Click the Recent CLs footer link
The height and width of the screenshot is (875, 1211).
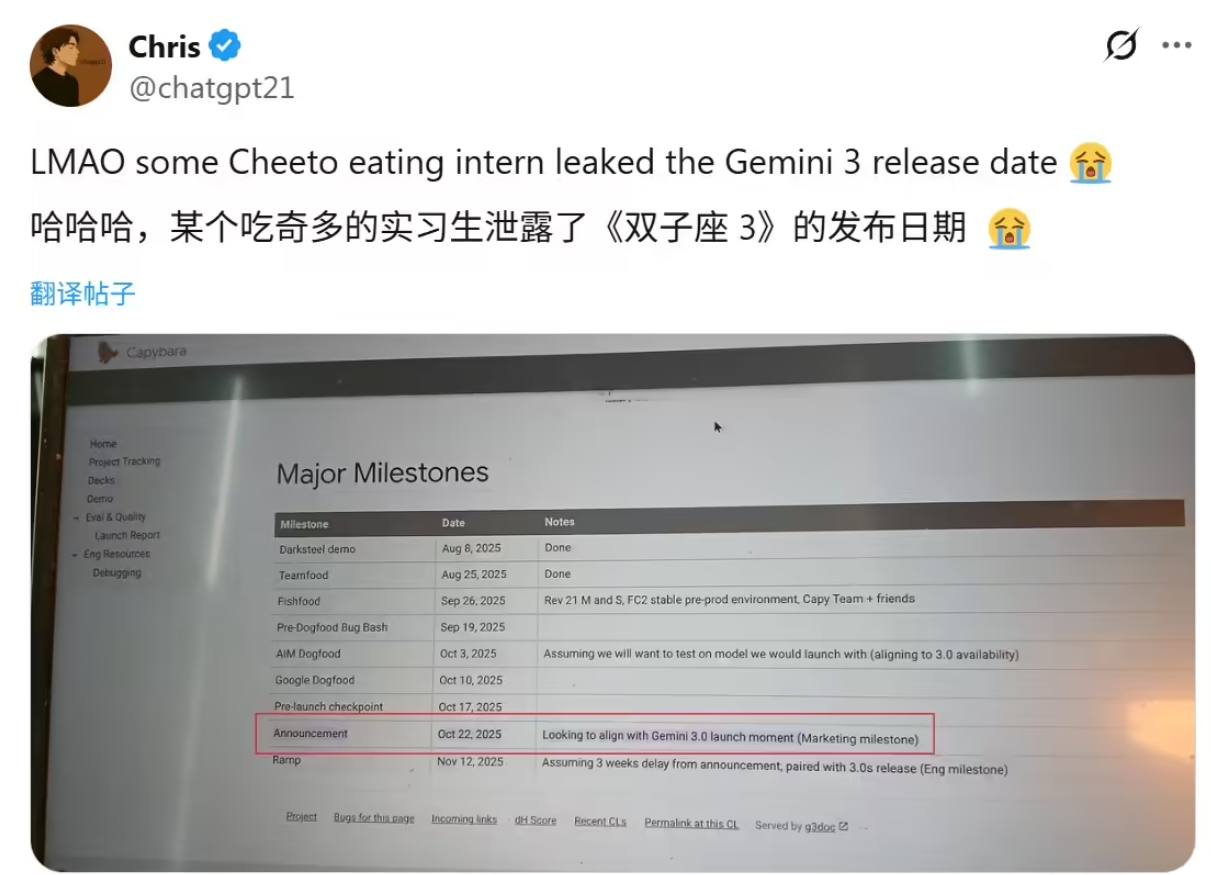point(600,821)
